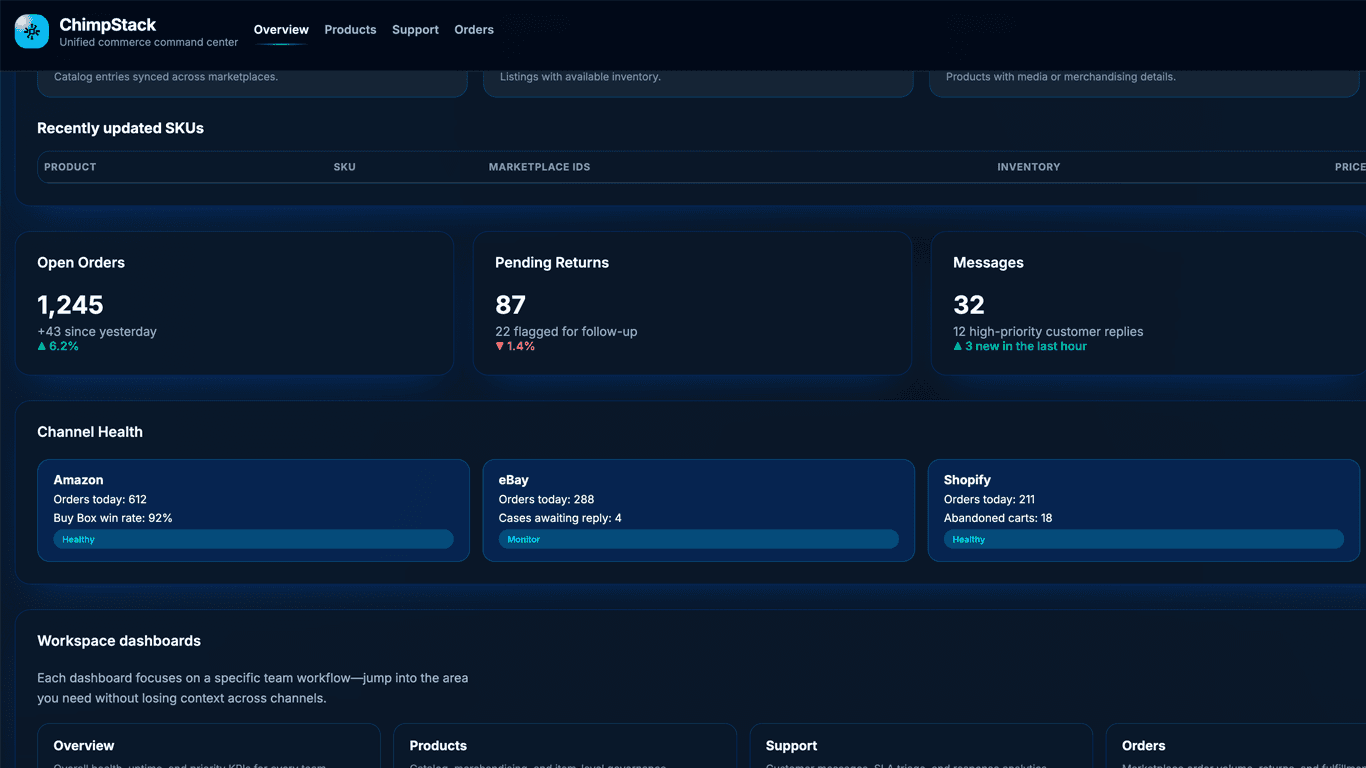Click '22 flagged for follow-up' text
1366x768 pixels.
point(566,331)
